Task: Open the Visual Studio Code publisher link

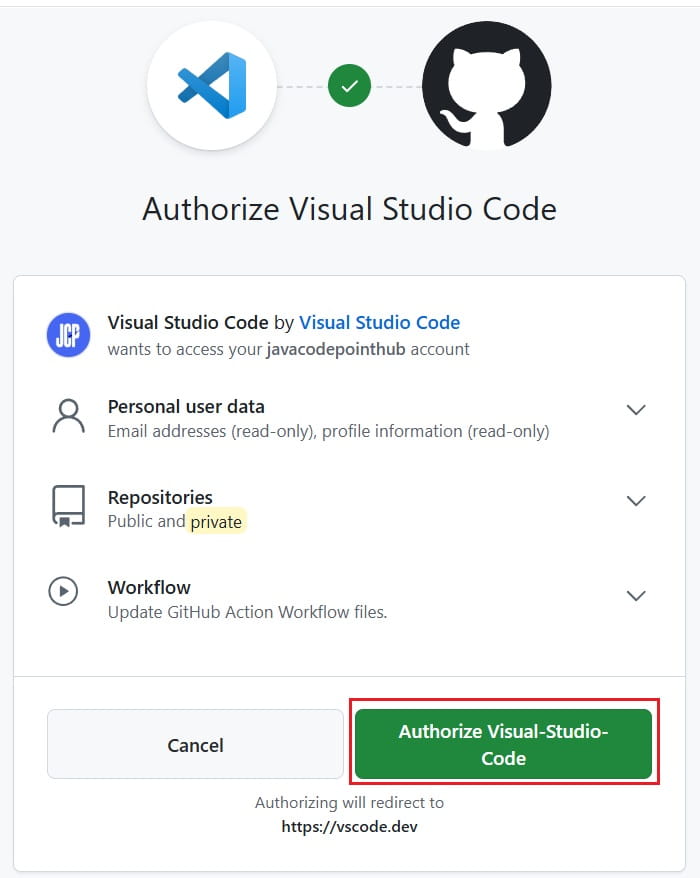Action: 379,322
